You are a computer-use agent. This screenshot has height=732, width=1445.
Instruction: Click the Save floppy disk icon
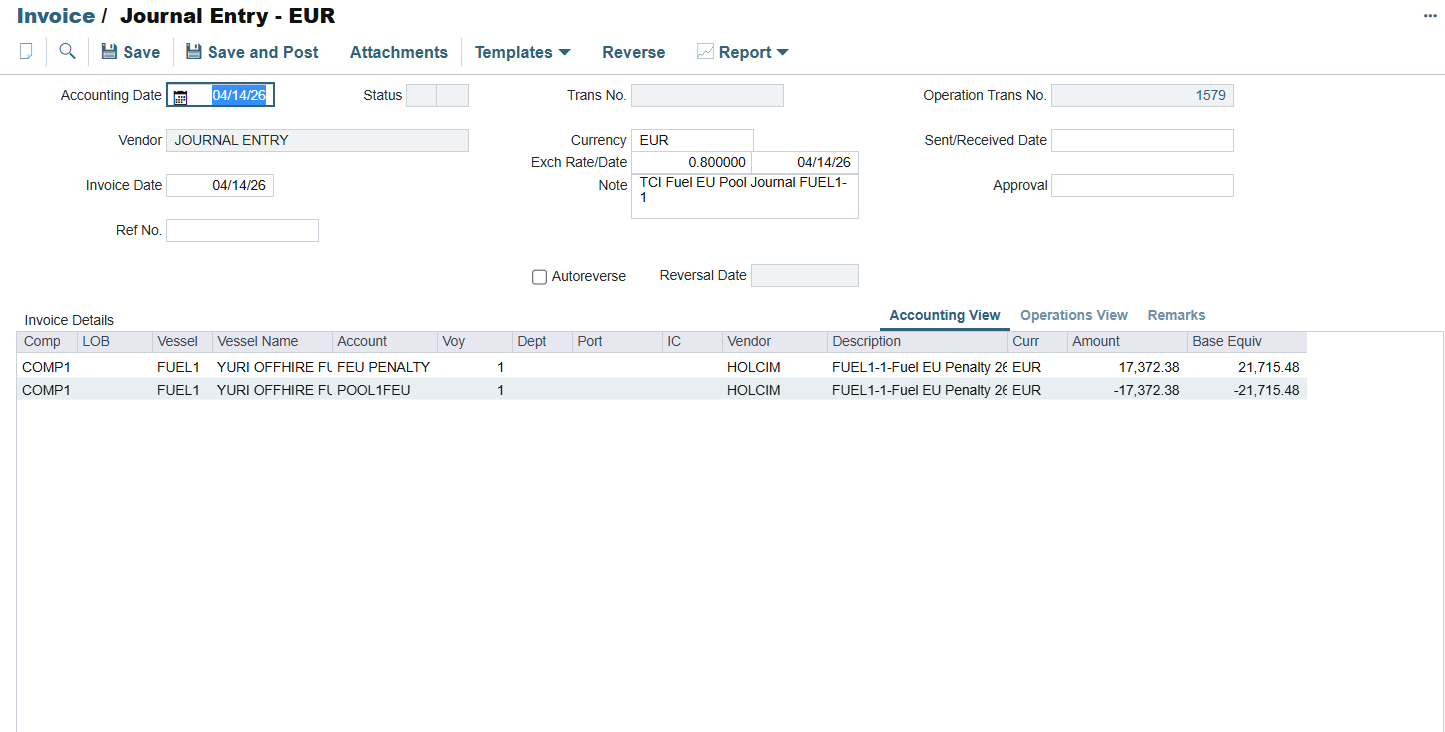pyautogui.click(x=109, y=52)
